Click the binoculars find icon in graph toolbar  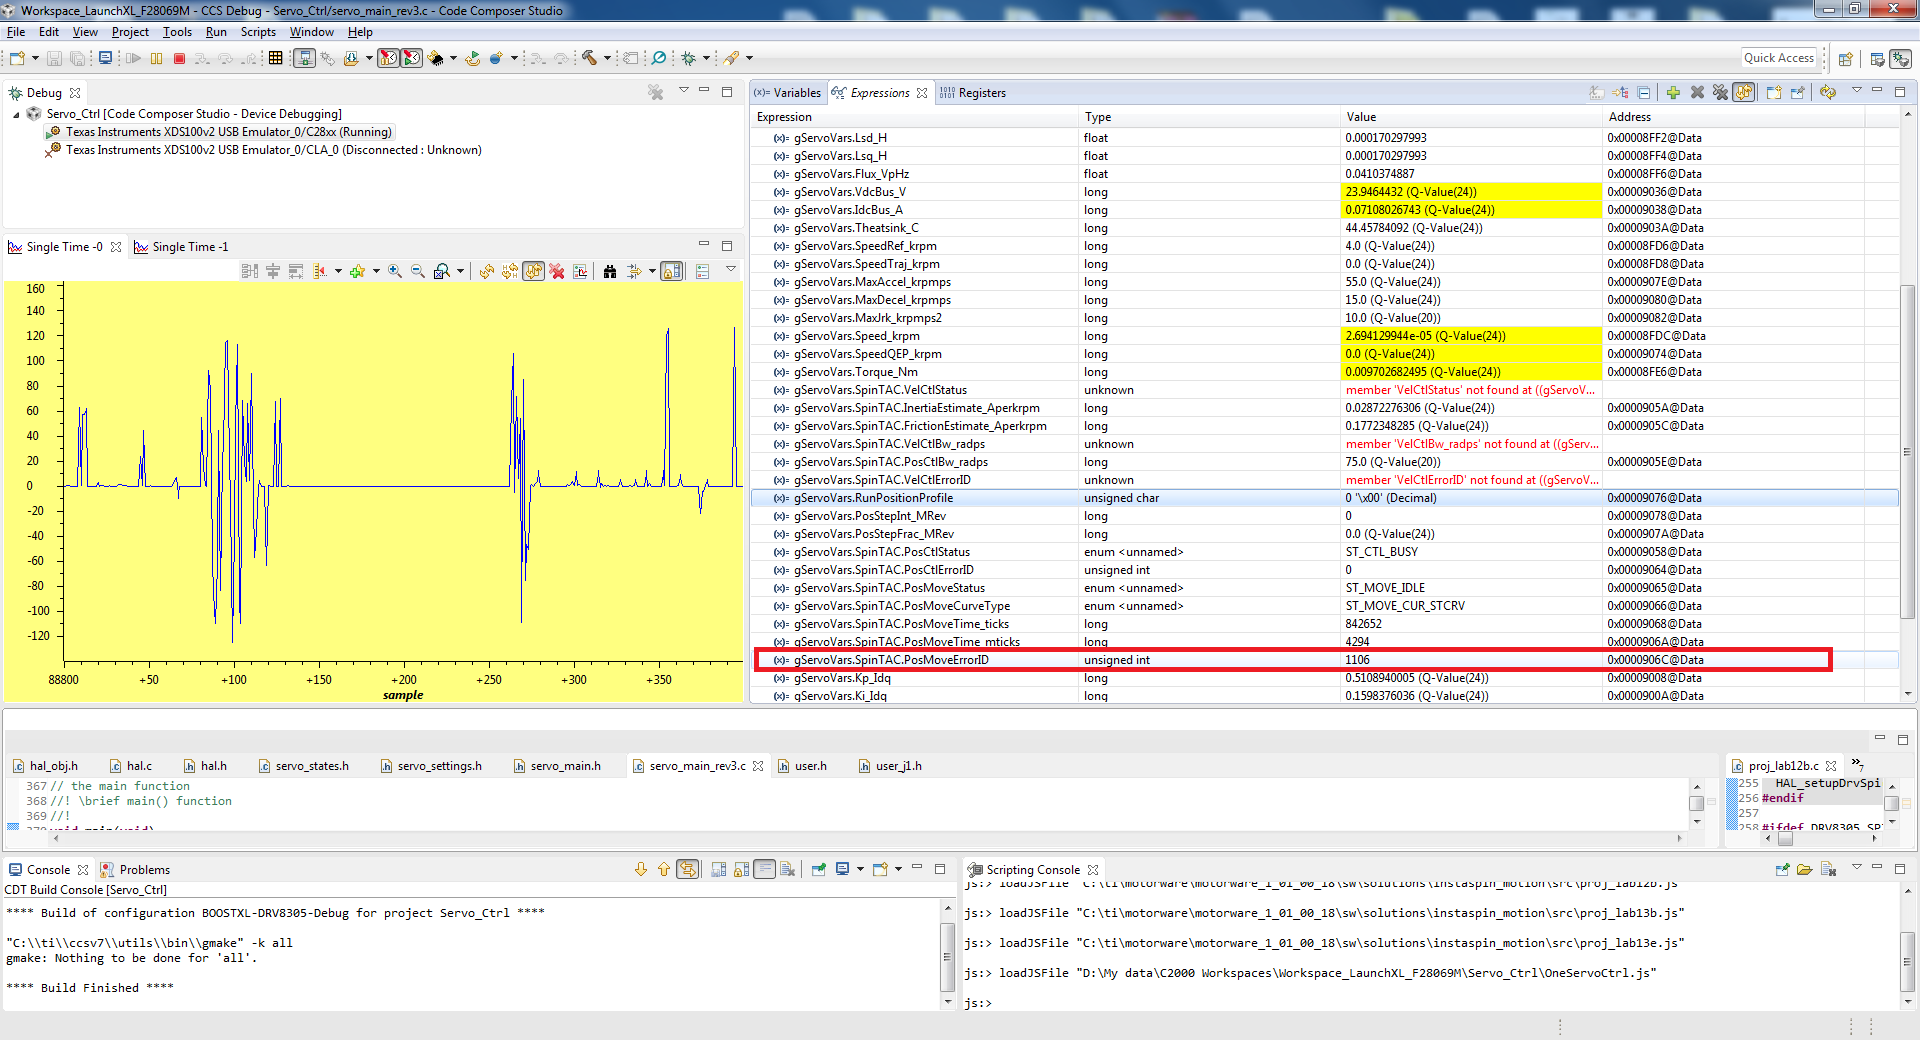click(x=610, y=272)
